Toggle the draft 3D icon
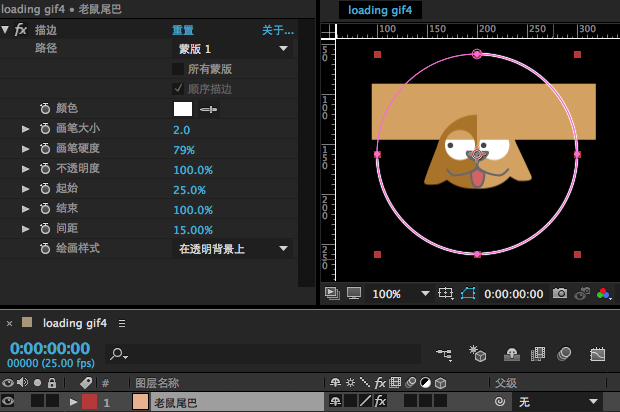 click(x=478, y=354)
